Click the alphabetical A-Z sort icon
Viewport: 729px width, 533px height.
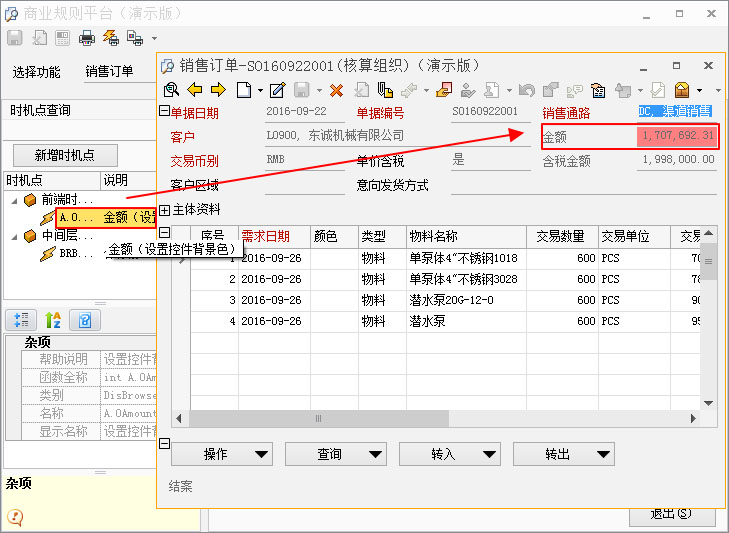point(52,320)
